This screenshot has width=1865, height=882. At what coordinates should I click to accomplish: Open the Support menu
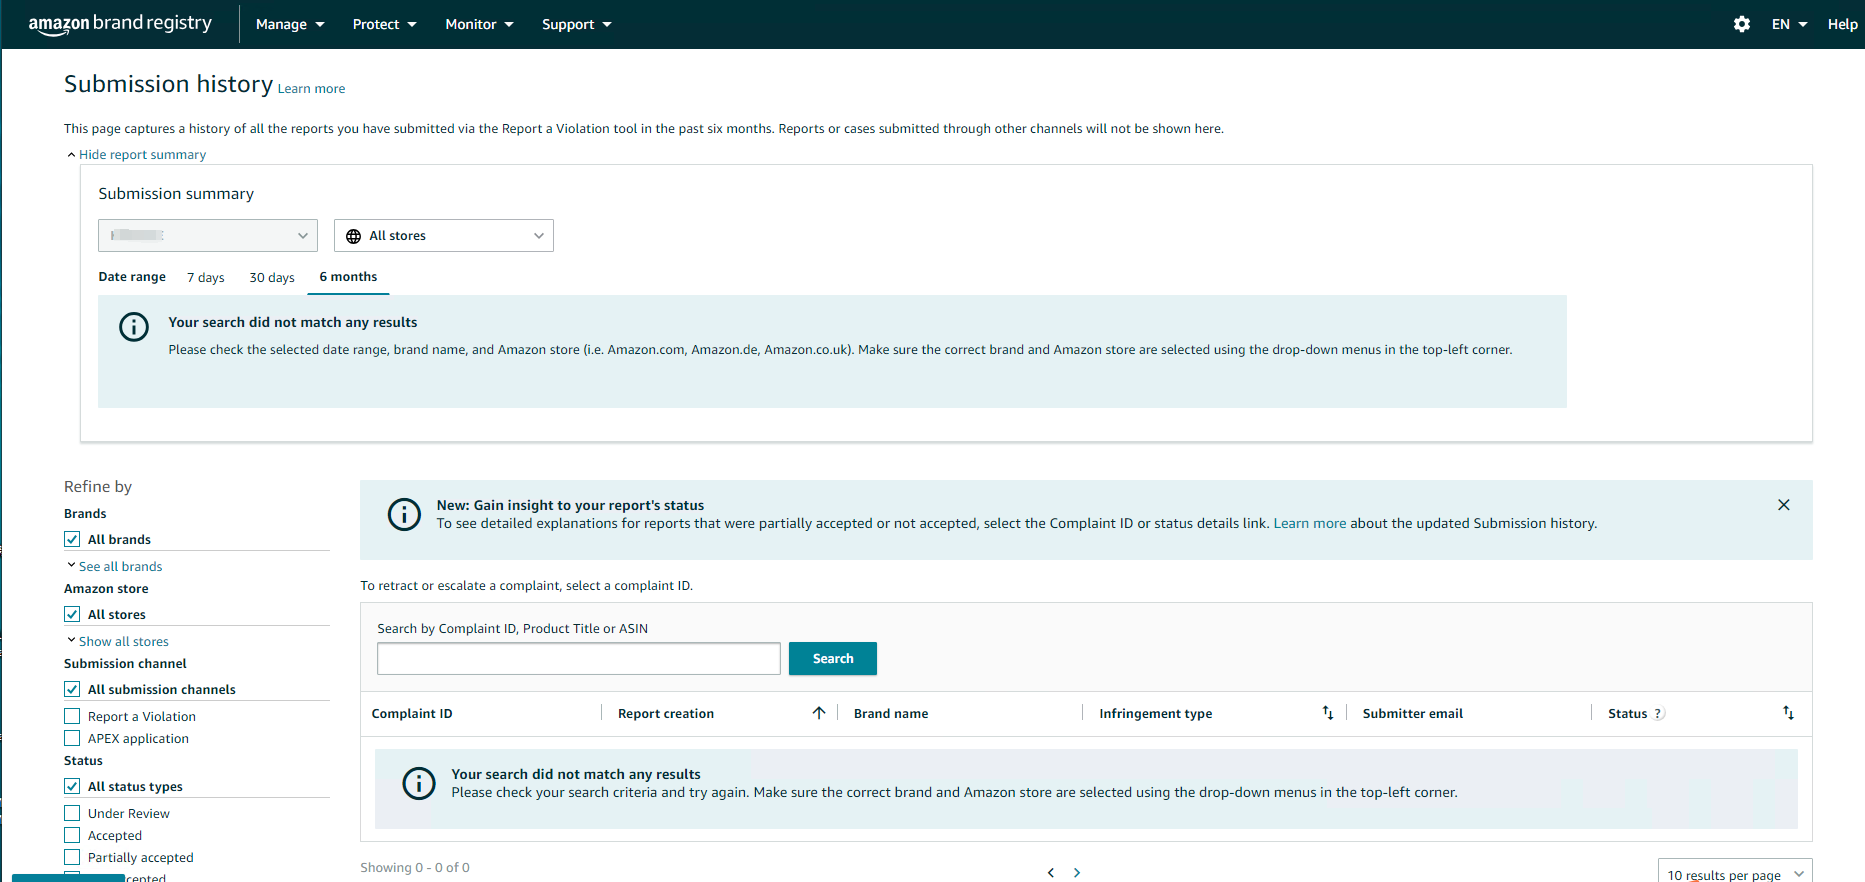coord(576,24)
